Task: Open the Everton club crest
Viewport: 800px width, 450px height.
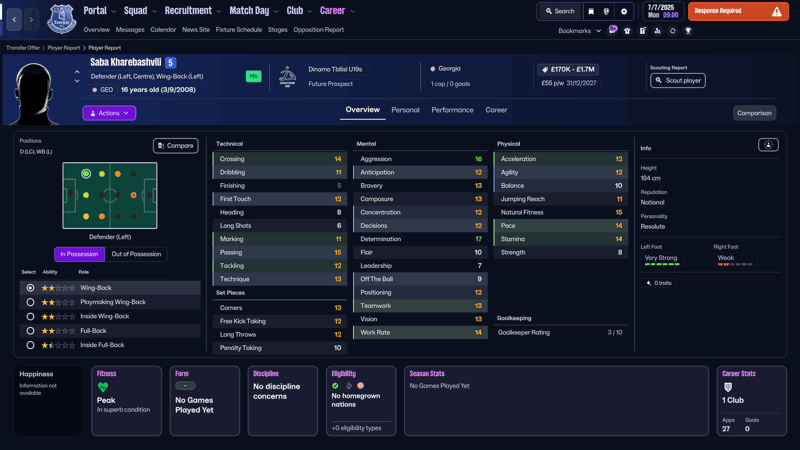Action: click(61, 19)
